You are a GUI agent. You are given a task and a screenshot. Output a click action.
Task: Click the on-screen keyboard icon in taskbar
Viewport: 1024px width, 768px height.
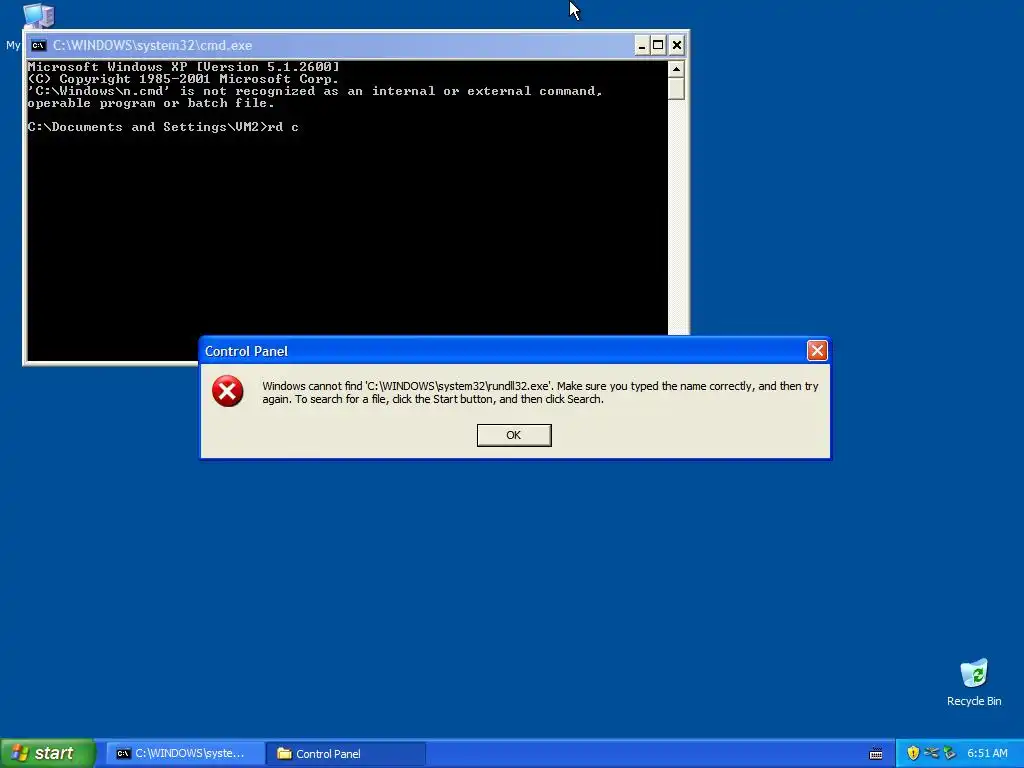coord(876,754)
